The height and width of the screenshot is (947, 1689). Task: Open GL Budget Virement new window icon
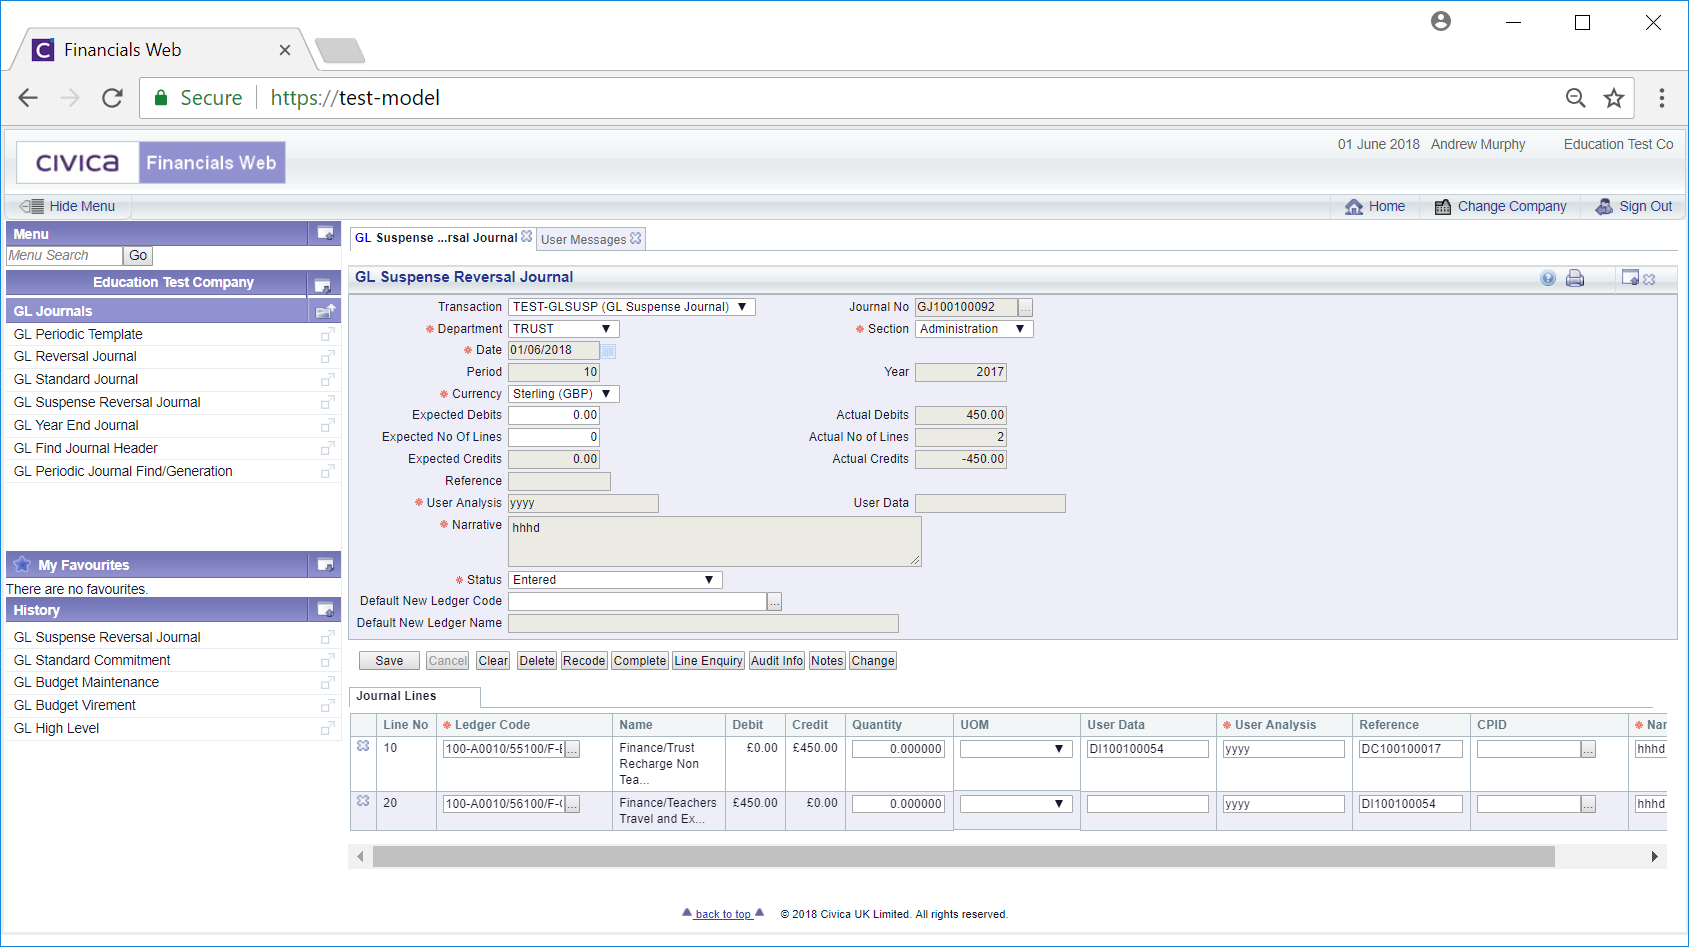click(327, 706)
